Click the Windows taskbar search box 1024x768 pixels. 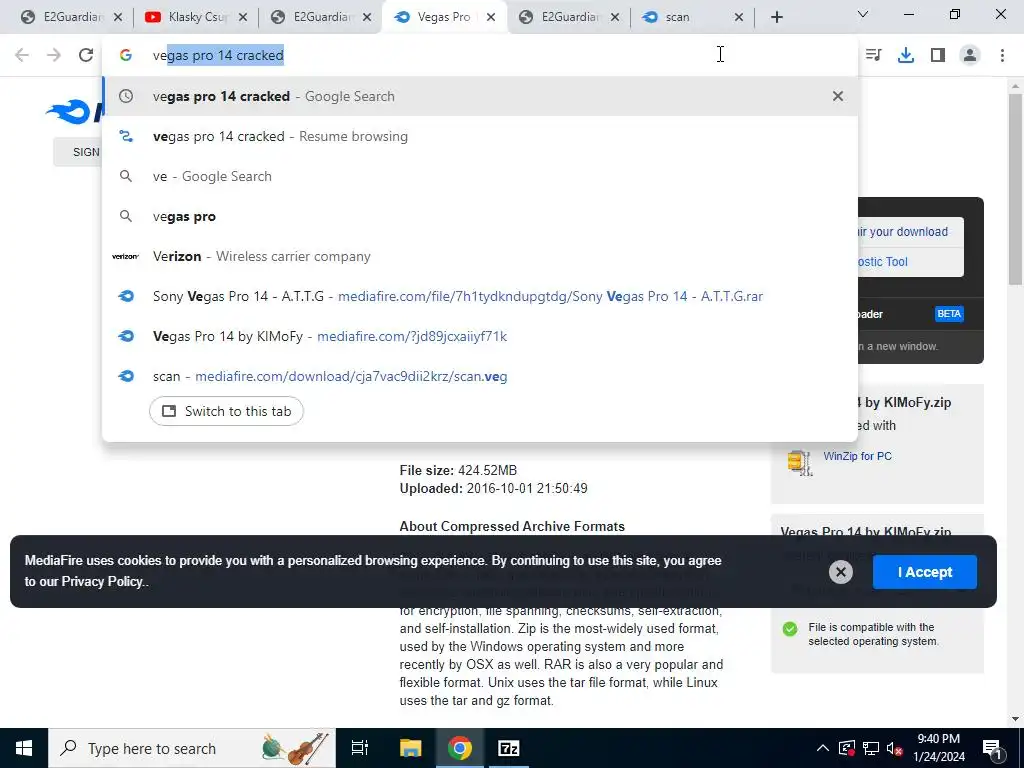[192, 748]
